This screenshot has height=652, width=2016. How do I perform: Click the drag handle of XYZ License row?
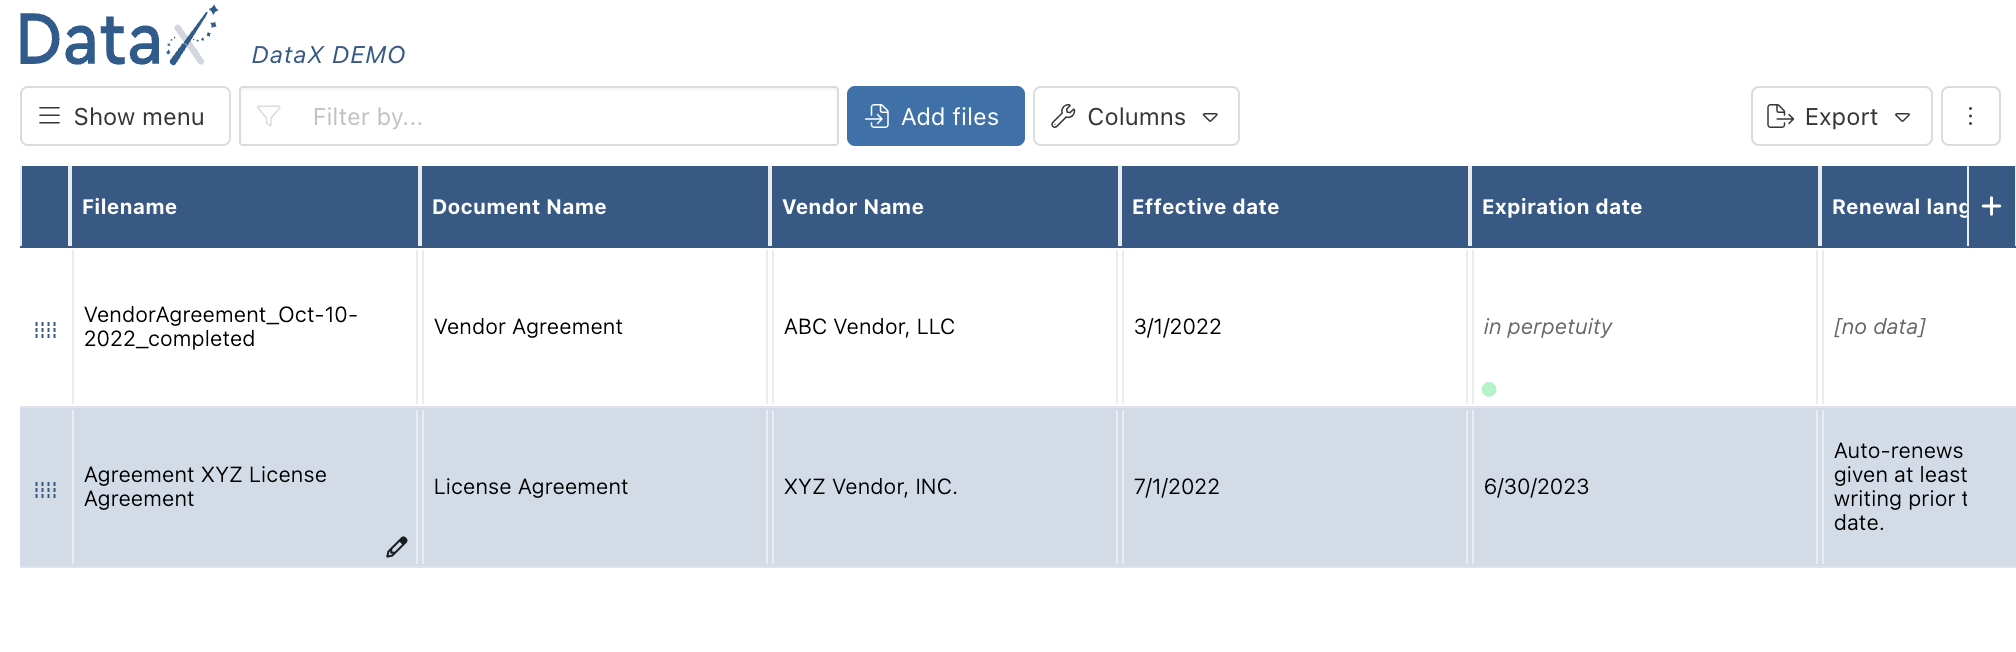(x=46, y=489)
